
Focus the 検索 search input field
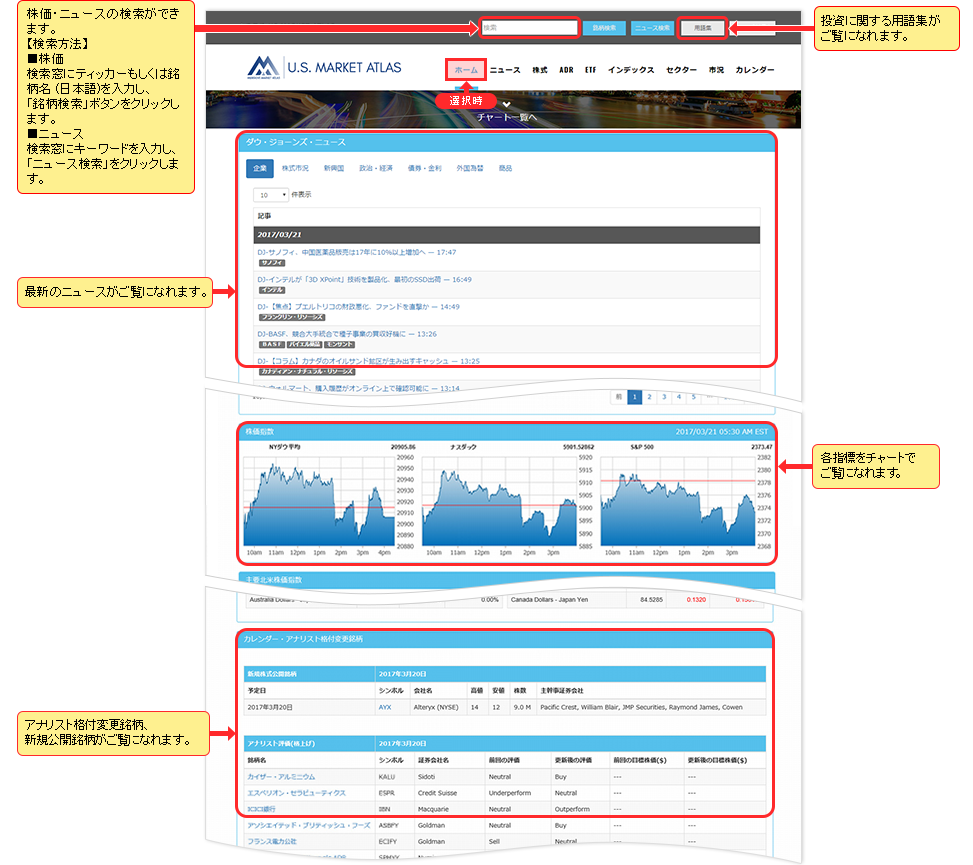(x=529, y=28)
